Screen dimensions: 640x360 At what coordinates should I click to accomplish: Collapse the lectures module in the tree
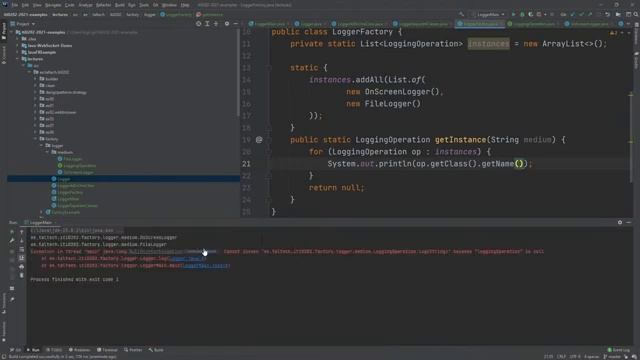[17, 59]
